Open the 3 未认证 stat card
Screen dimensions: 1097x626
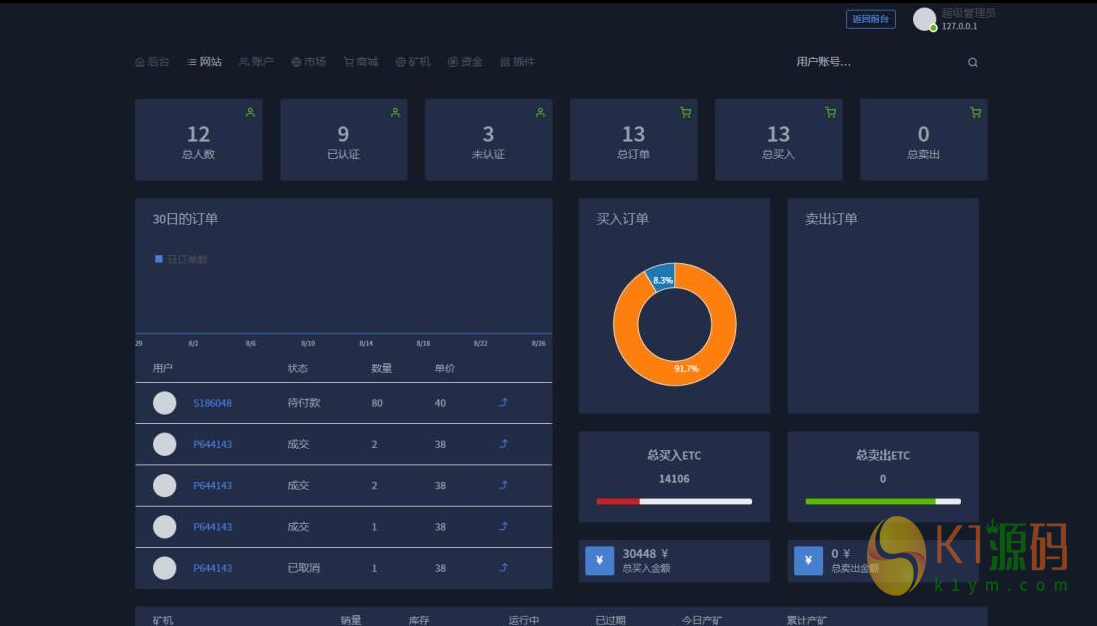[488, 140]
